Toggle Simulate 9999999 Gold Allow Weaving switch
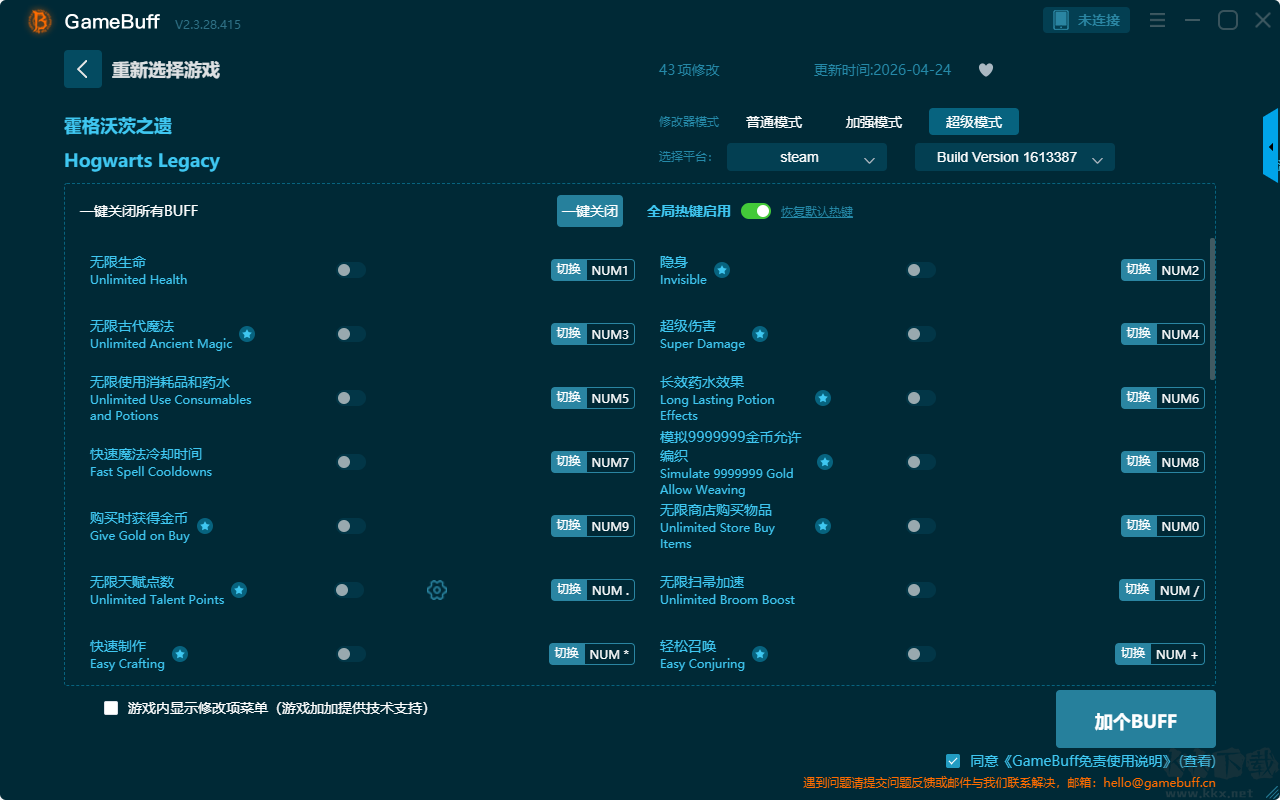Screen dimensions: 1280x800 coord(921,462)
